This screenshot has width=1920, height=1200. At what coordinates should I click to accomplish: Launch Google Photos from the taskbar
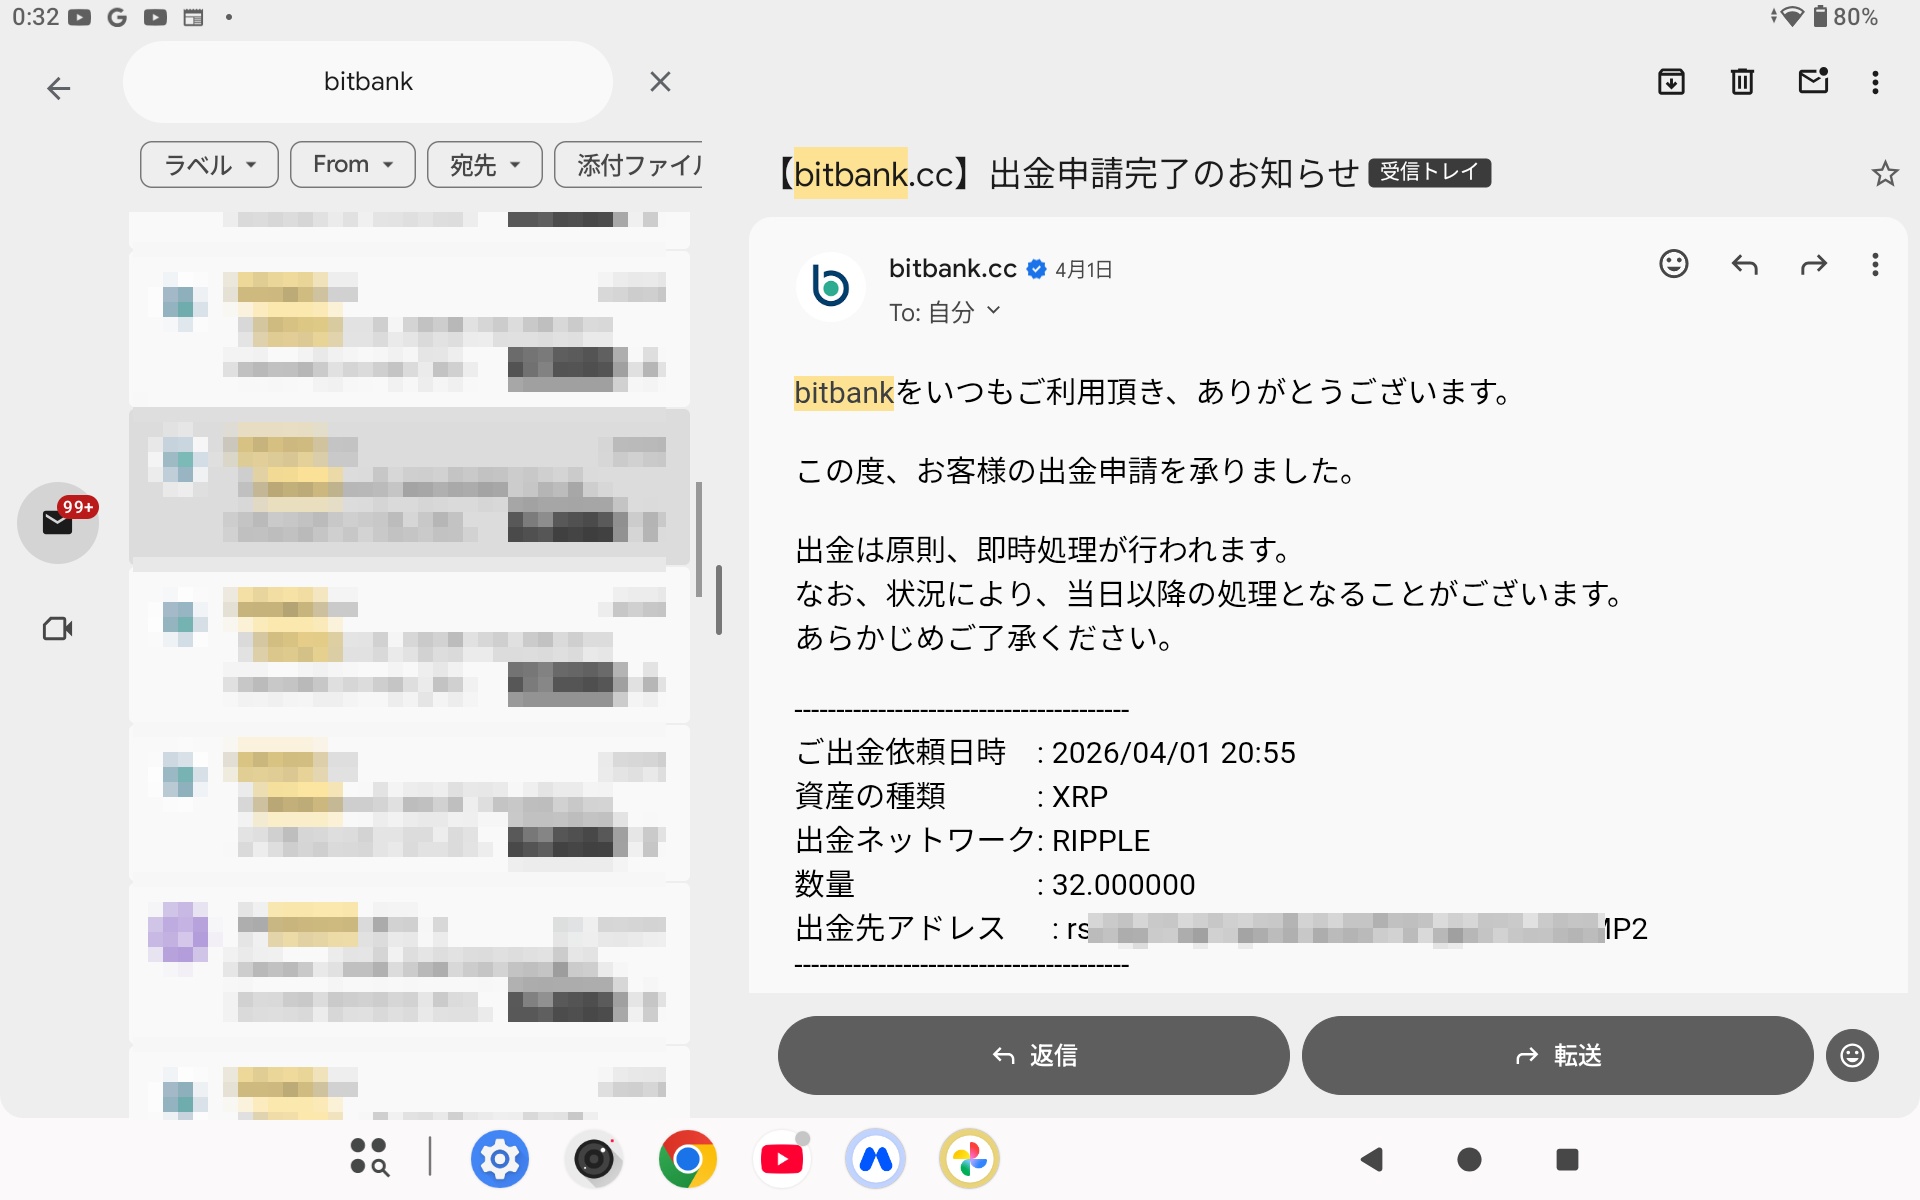[969, 1159]
